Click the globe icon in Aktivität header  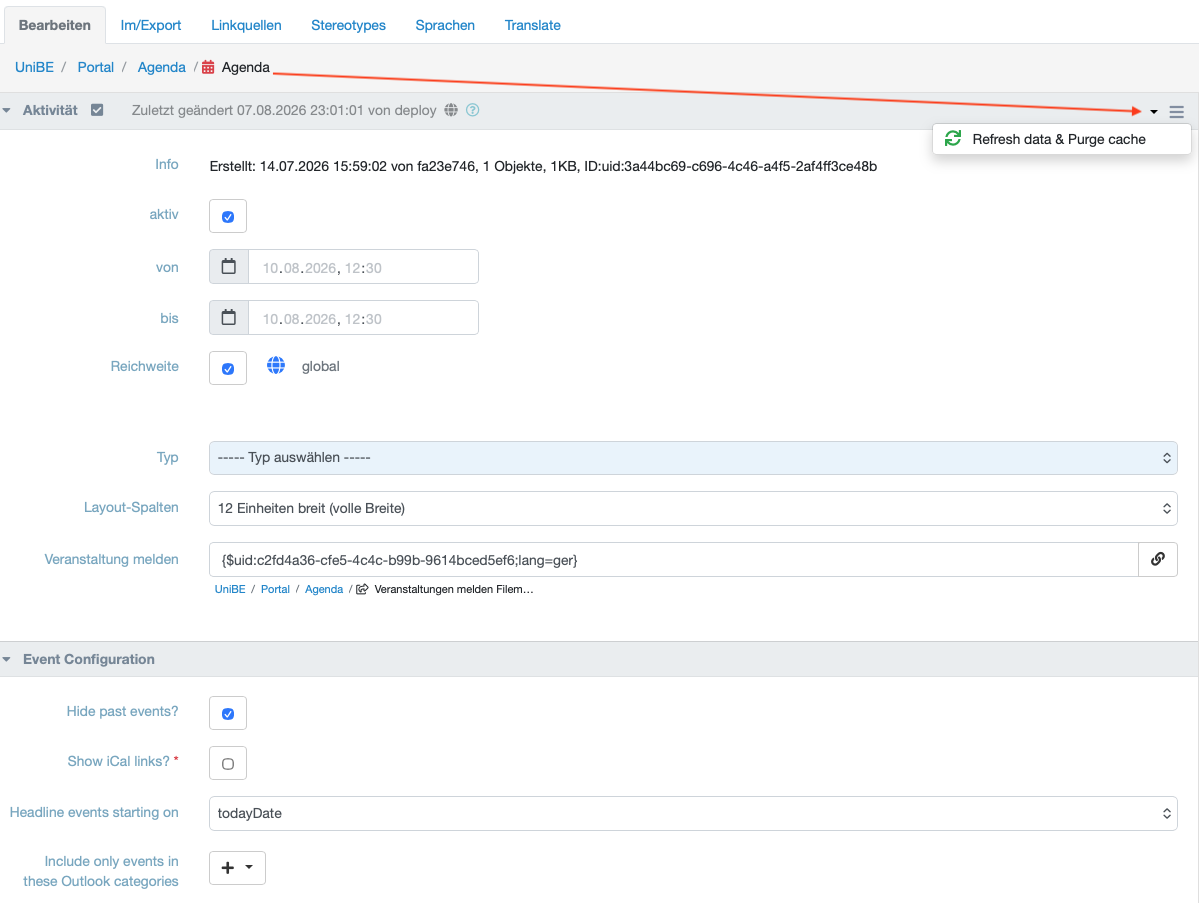click(x=452, y=110)
